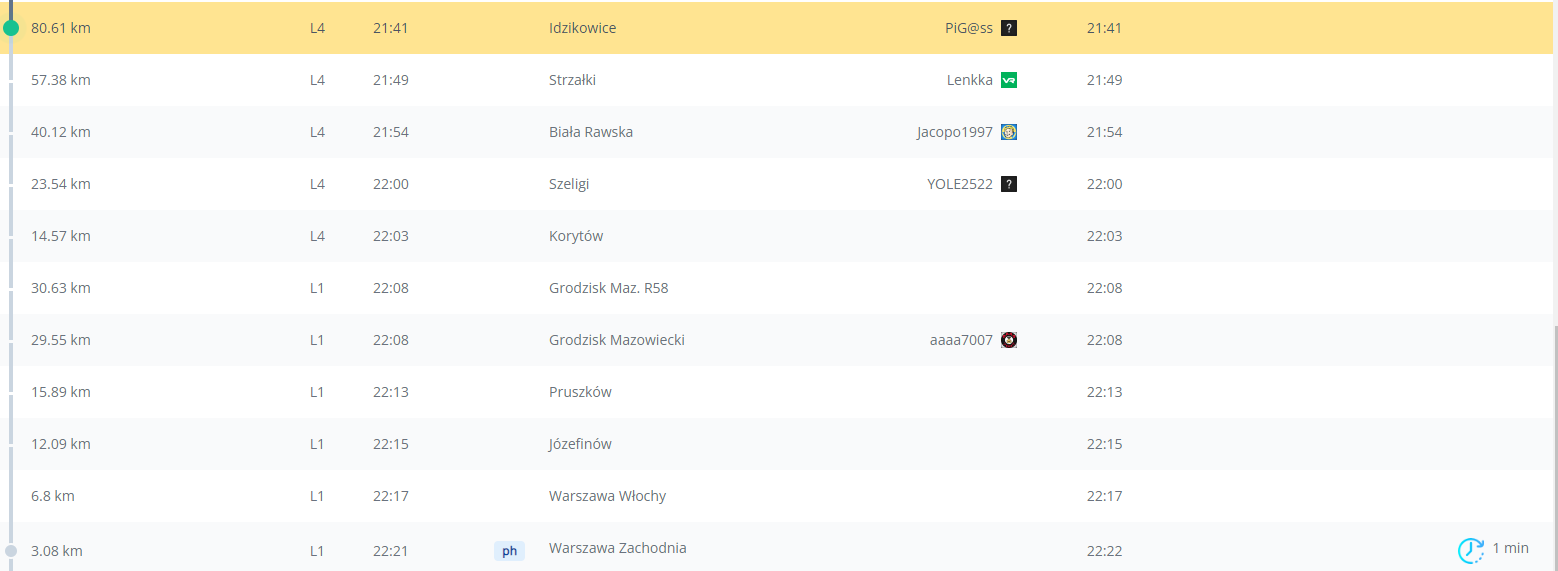Click the vertical scrollbar on right edge
1558x571 pixels.
click(x=1554, y=440)
